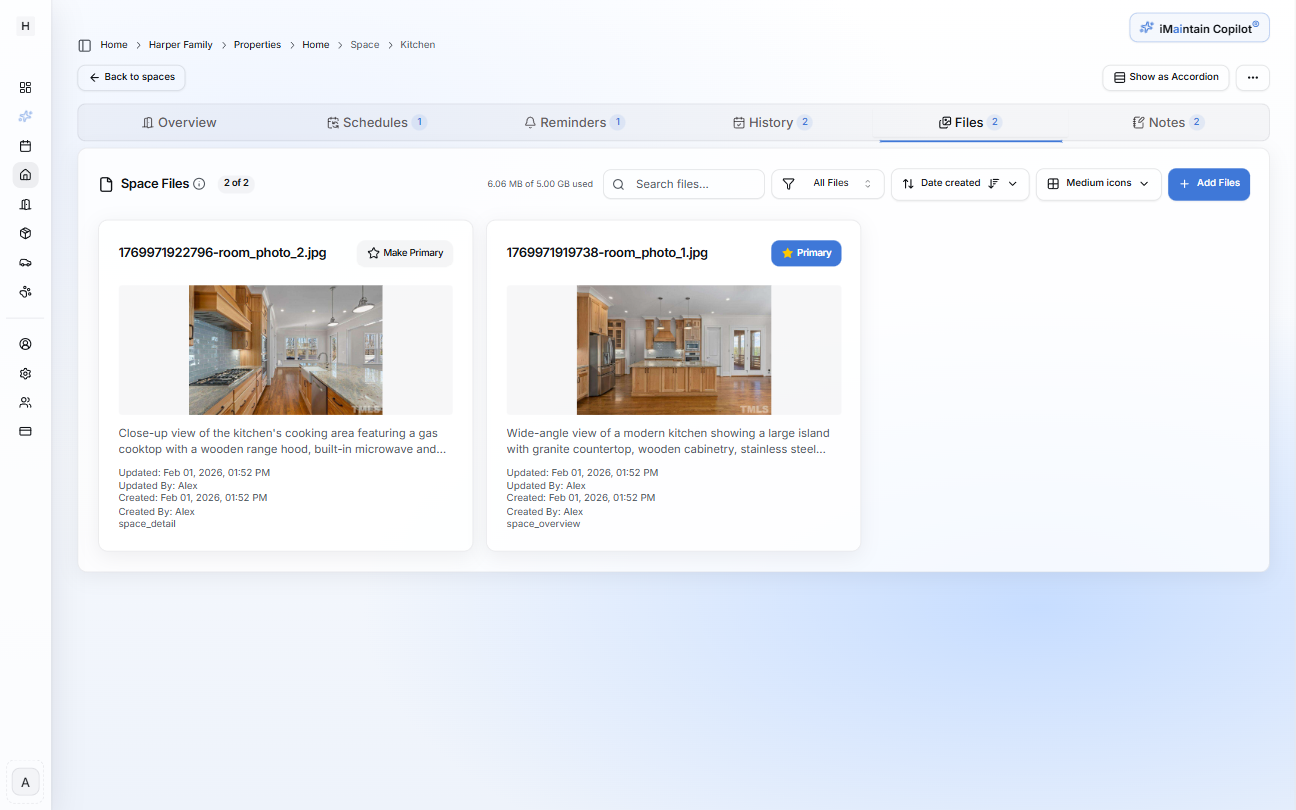Click the Harper Family breadcrumb link
1296x810 pixels.
(180, 44)
